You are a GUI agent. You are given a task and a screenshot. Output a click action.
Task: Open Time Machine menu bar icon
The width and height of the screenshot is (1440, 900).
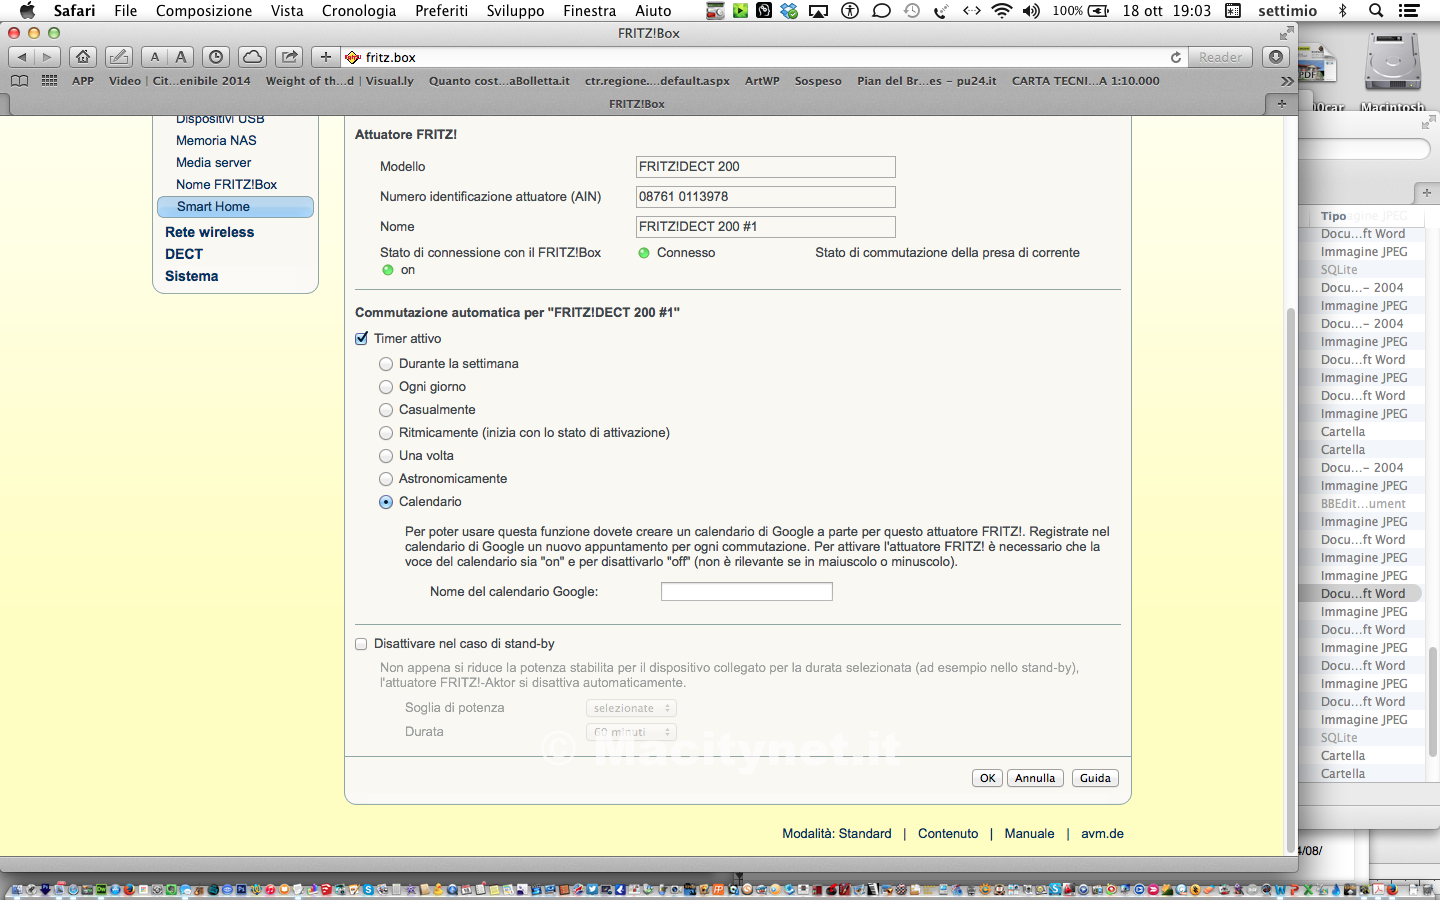pyautogui.click(x=911, y=11)
